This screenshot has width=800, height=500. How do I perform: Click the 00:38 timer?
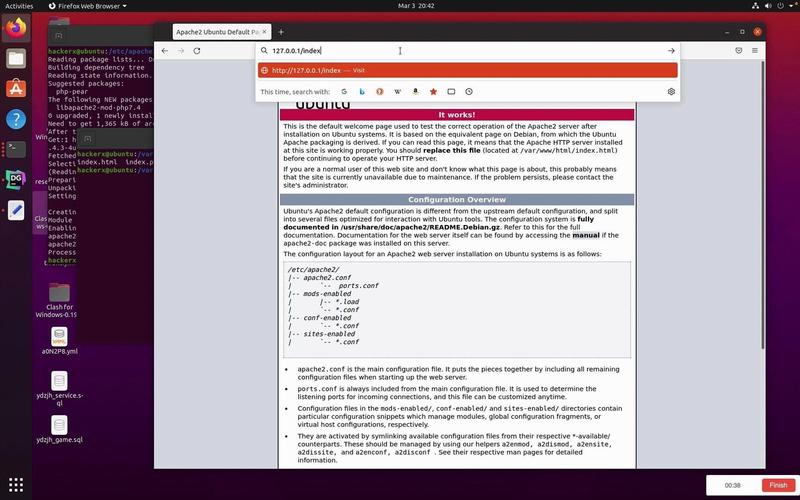(732, 485)
